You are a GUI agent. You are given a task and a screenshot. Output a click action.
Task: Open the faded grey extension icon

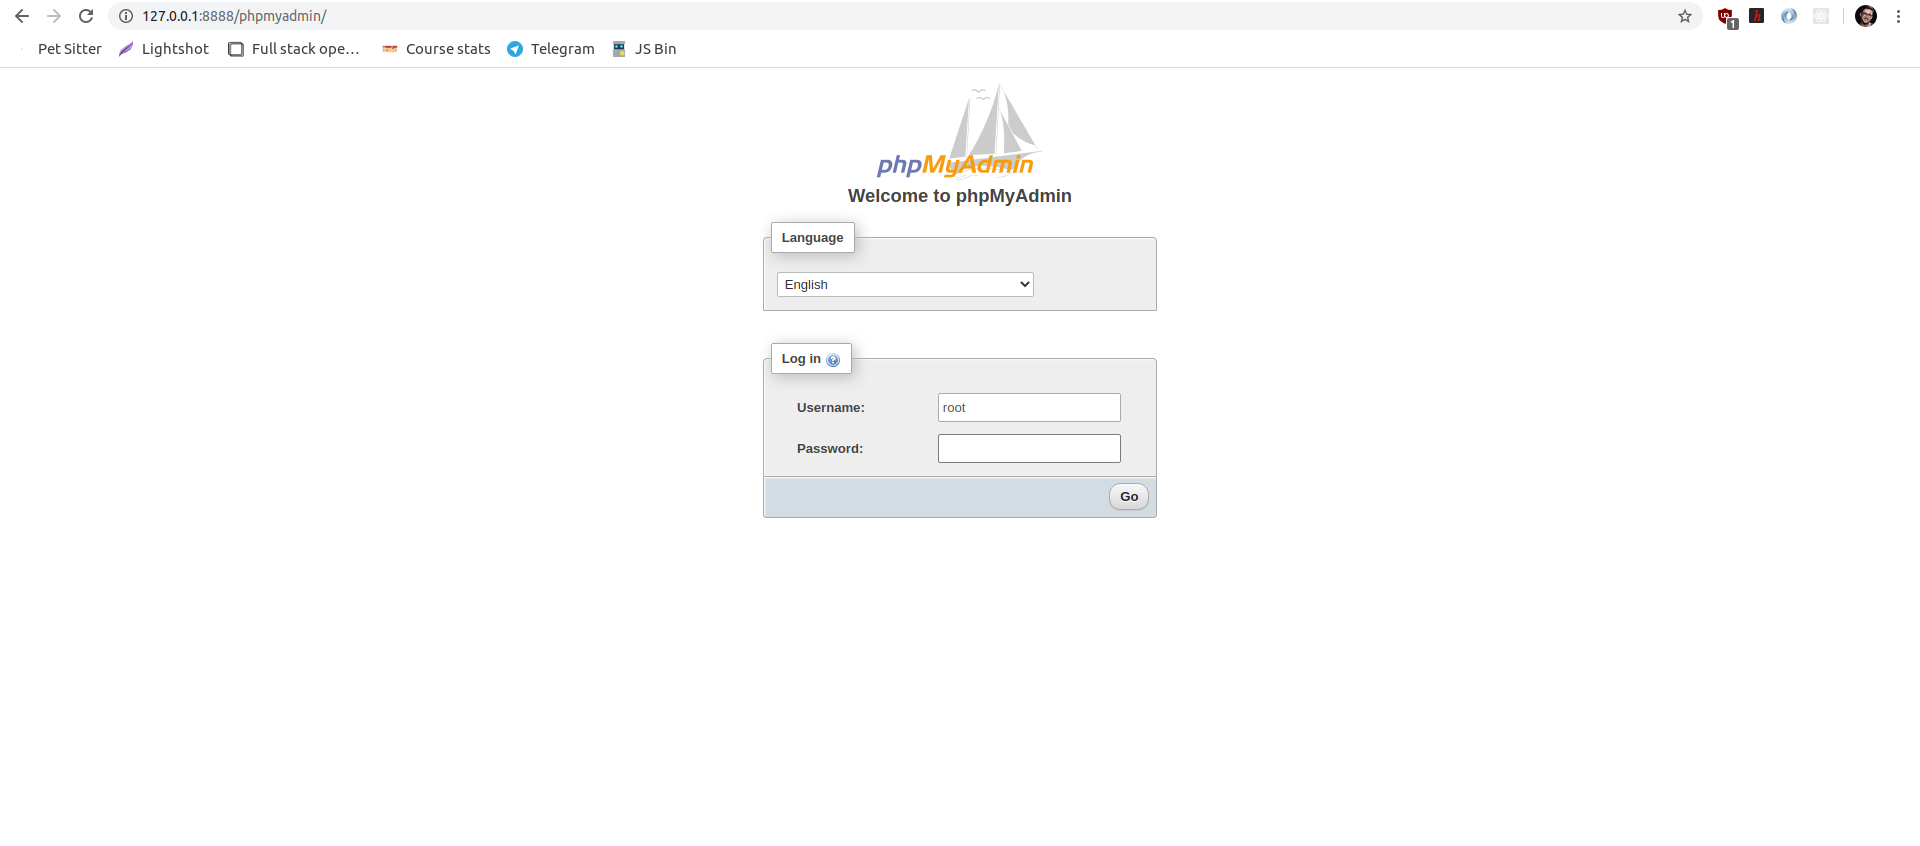pos(1821,16)
